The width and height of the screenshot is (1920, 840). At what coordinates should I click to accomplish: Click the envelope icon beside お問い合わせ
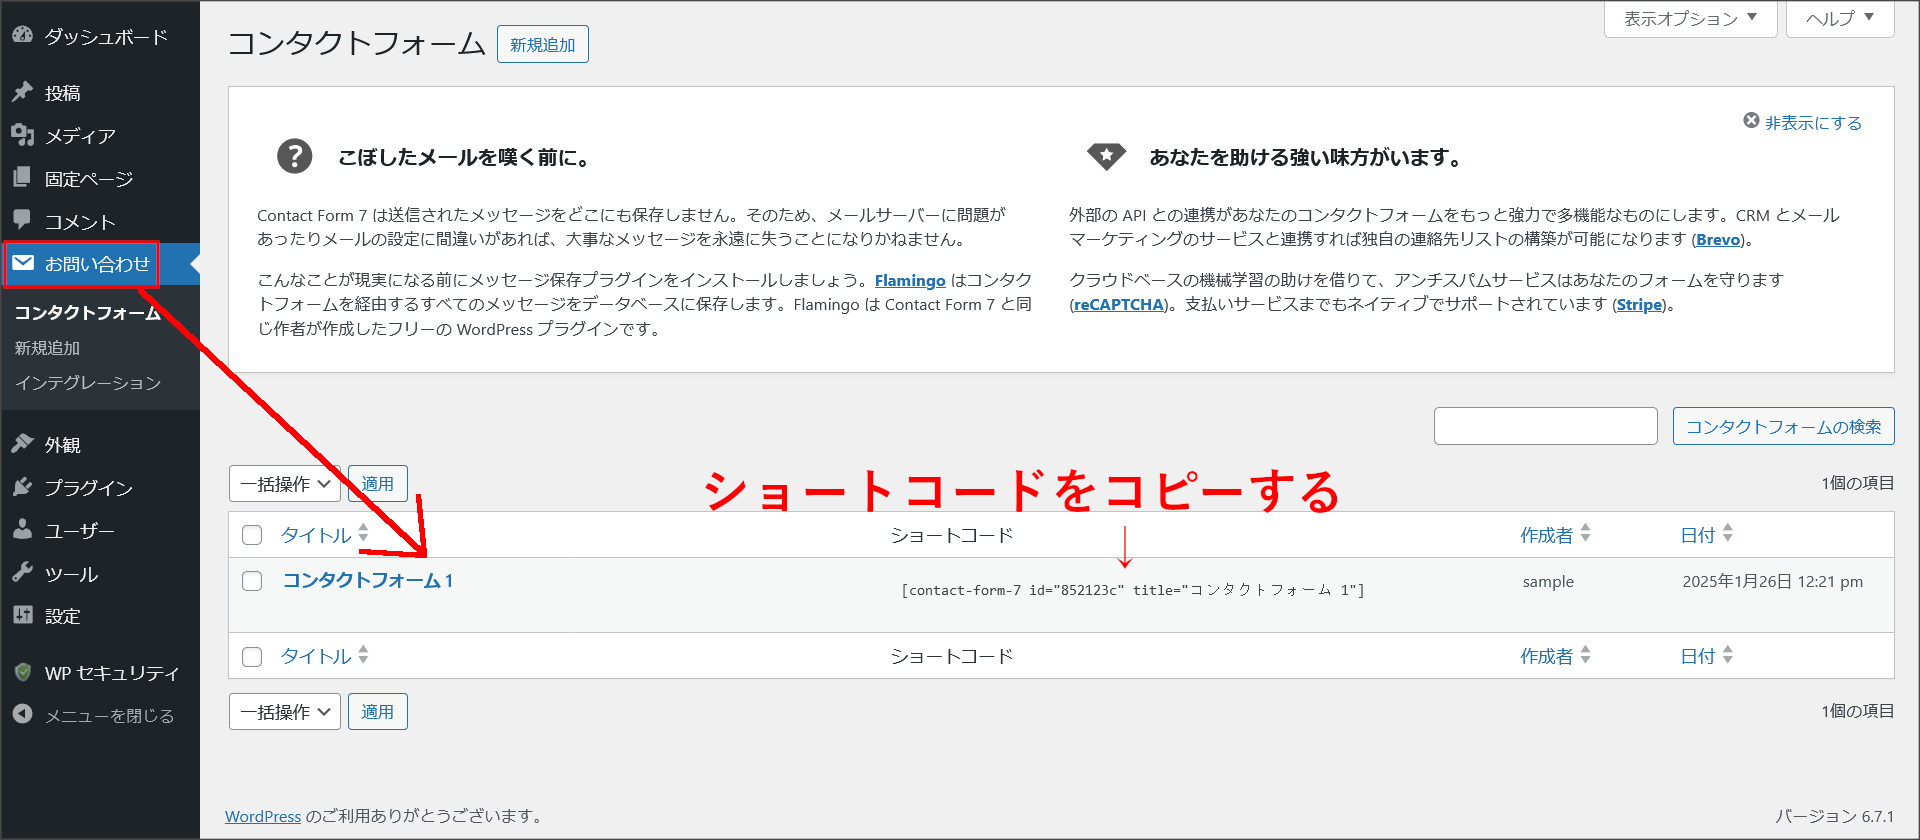(x=22, y=263)
